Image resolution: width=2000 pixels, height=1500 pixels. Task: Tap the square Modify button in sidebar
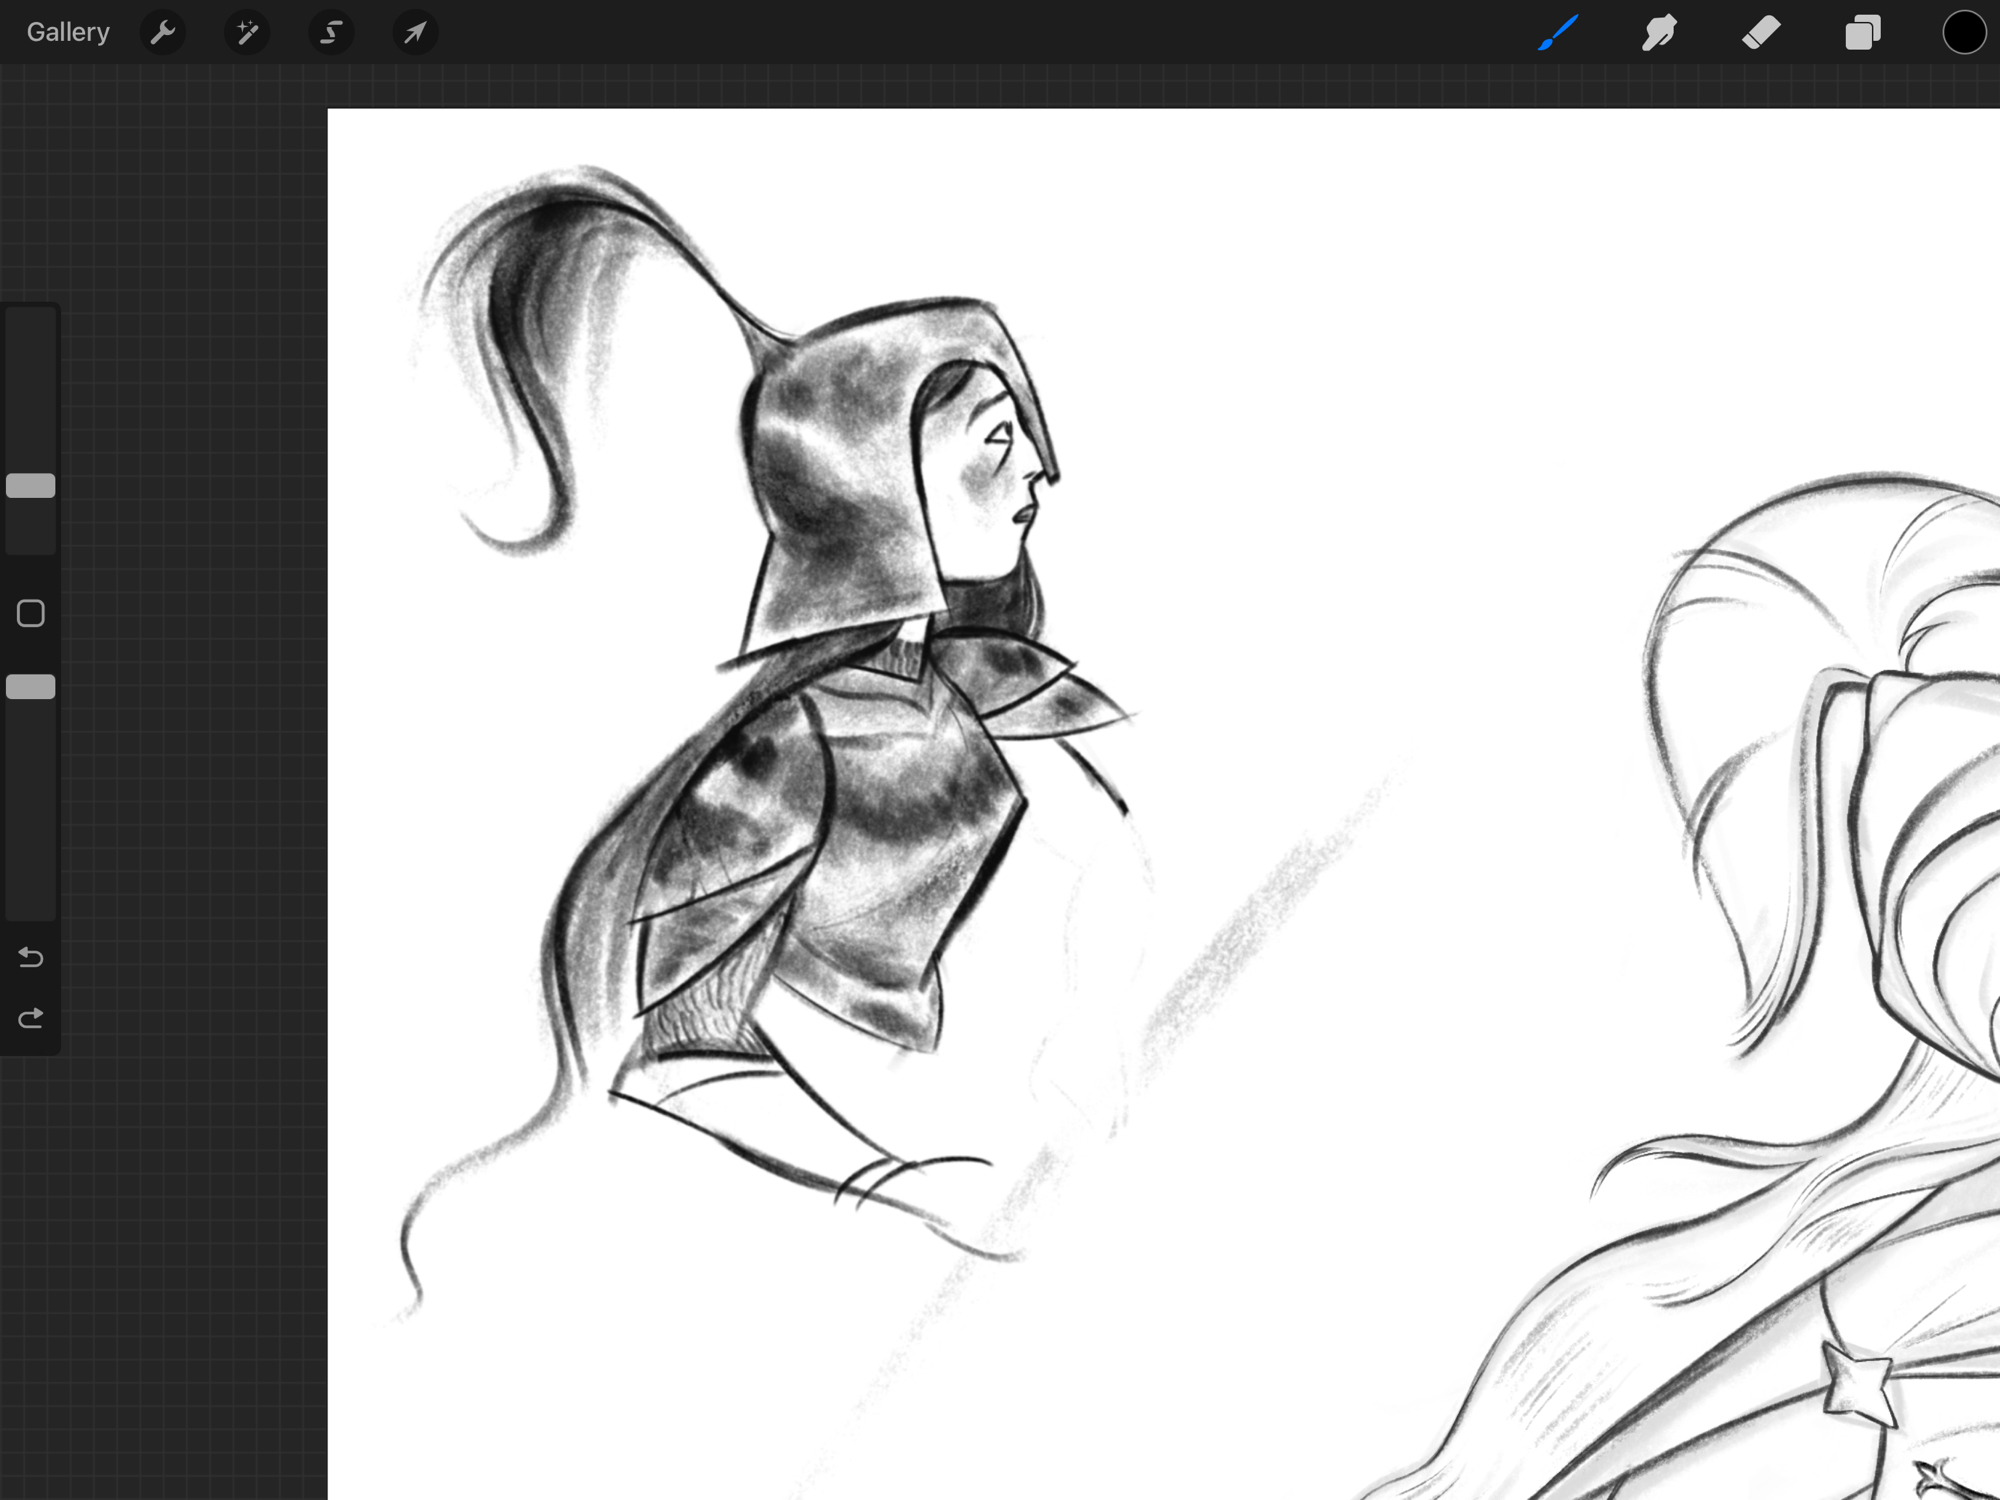coord(31,613)
